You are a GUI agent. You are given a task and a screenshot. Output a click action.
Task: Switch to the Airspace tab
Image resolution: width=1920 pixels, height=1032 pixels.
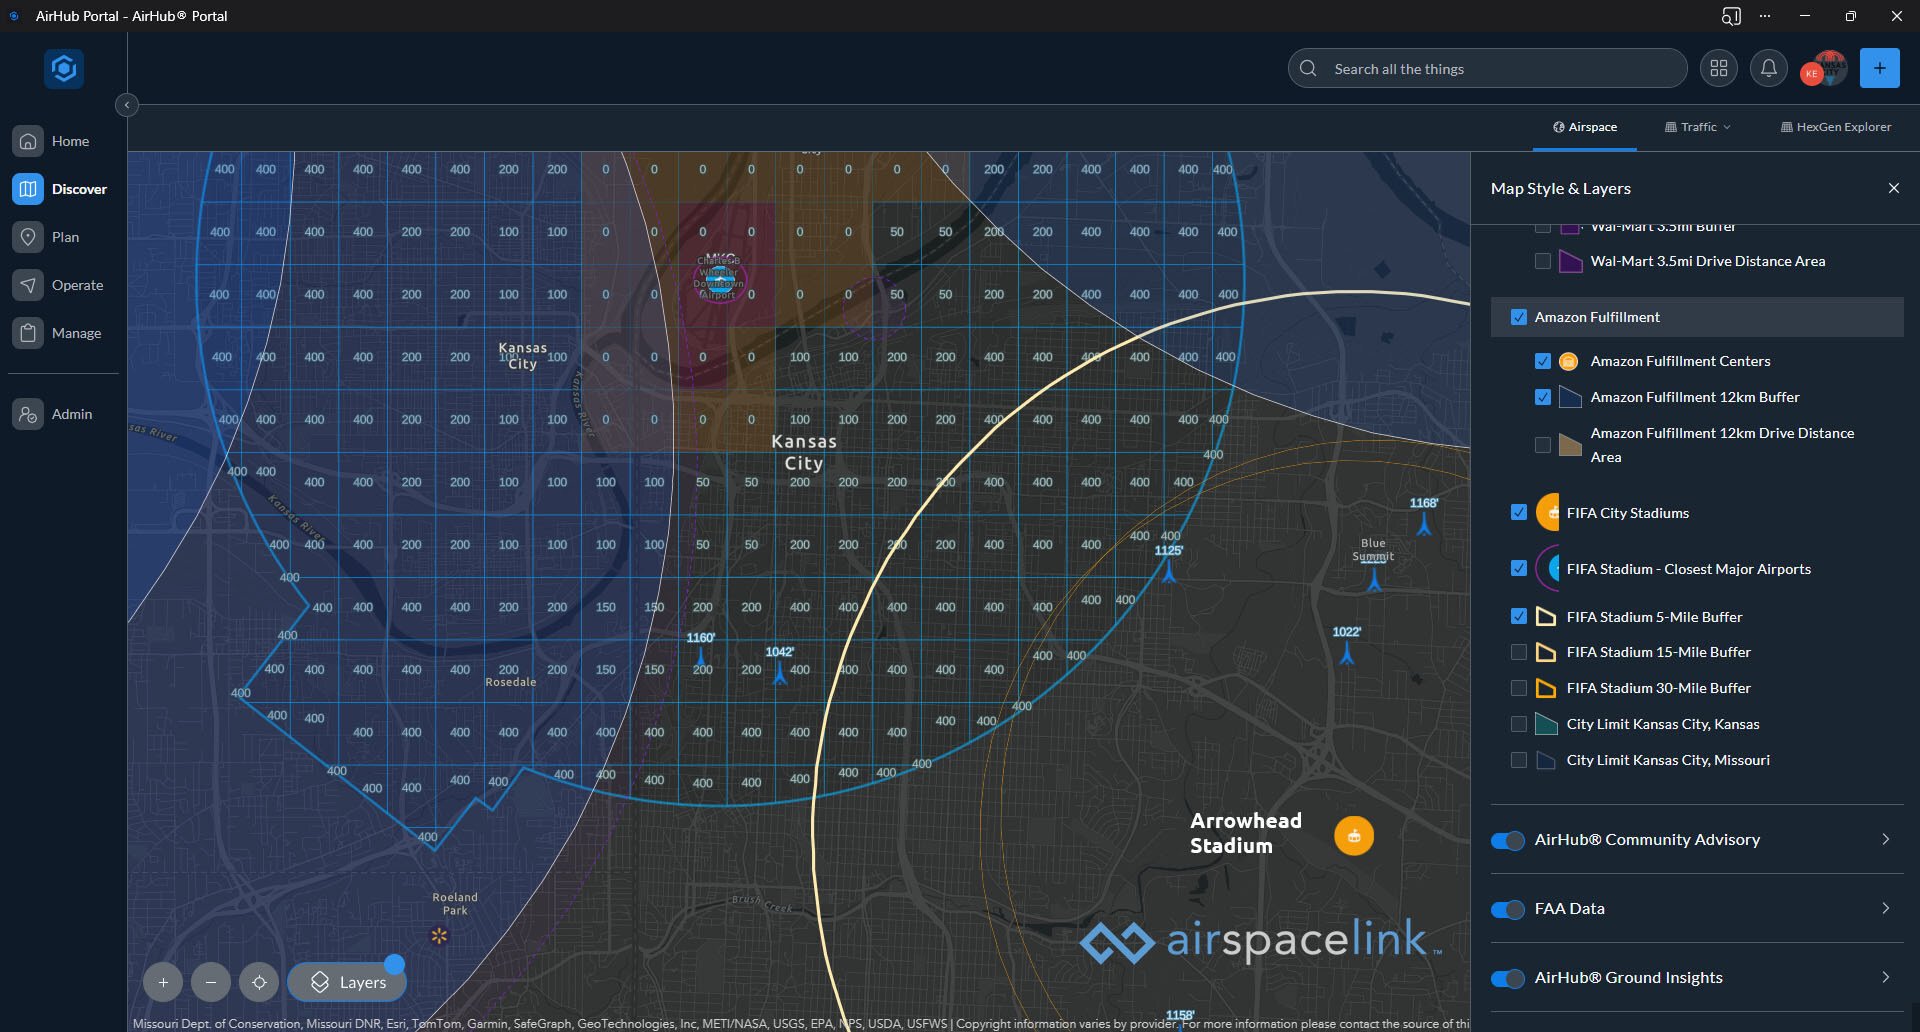pyautogui.click(x=1585, y=127)
